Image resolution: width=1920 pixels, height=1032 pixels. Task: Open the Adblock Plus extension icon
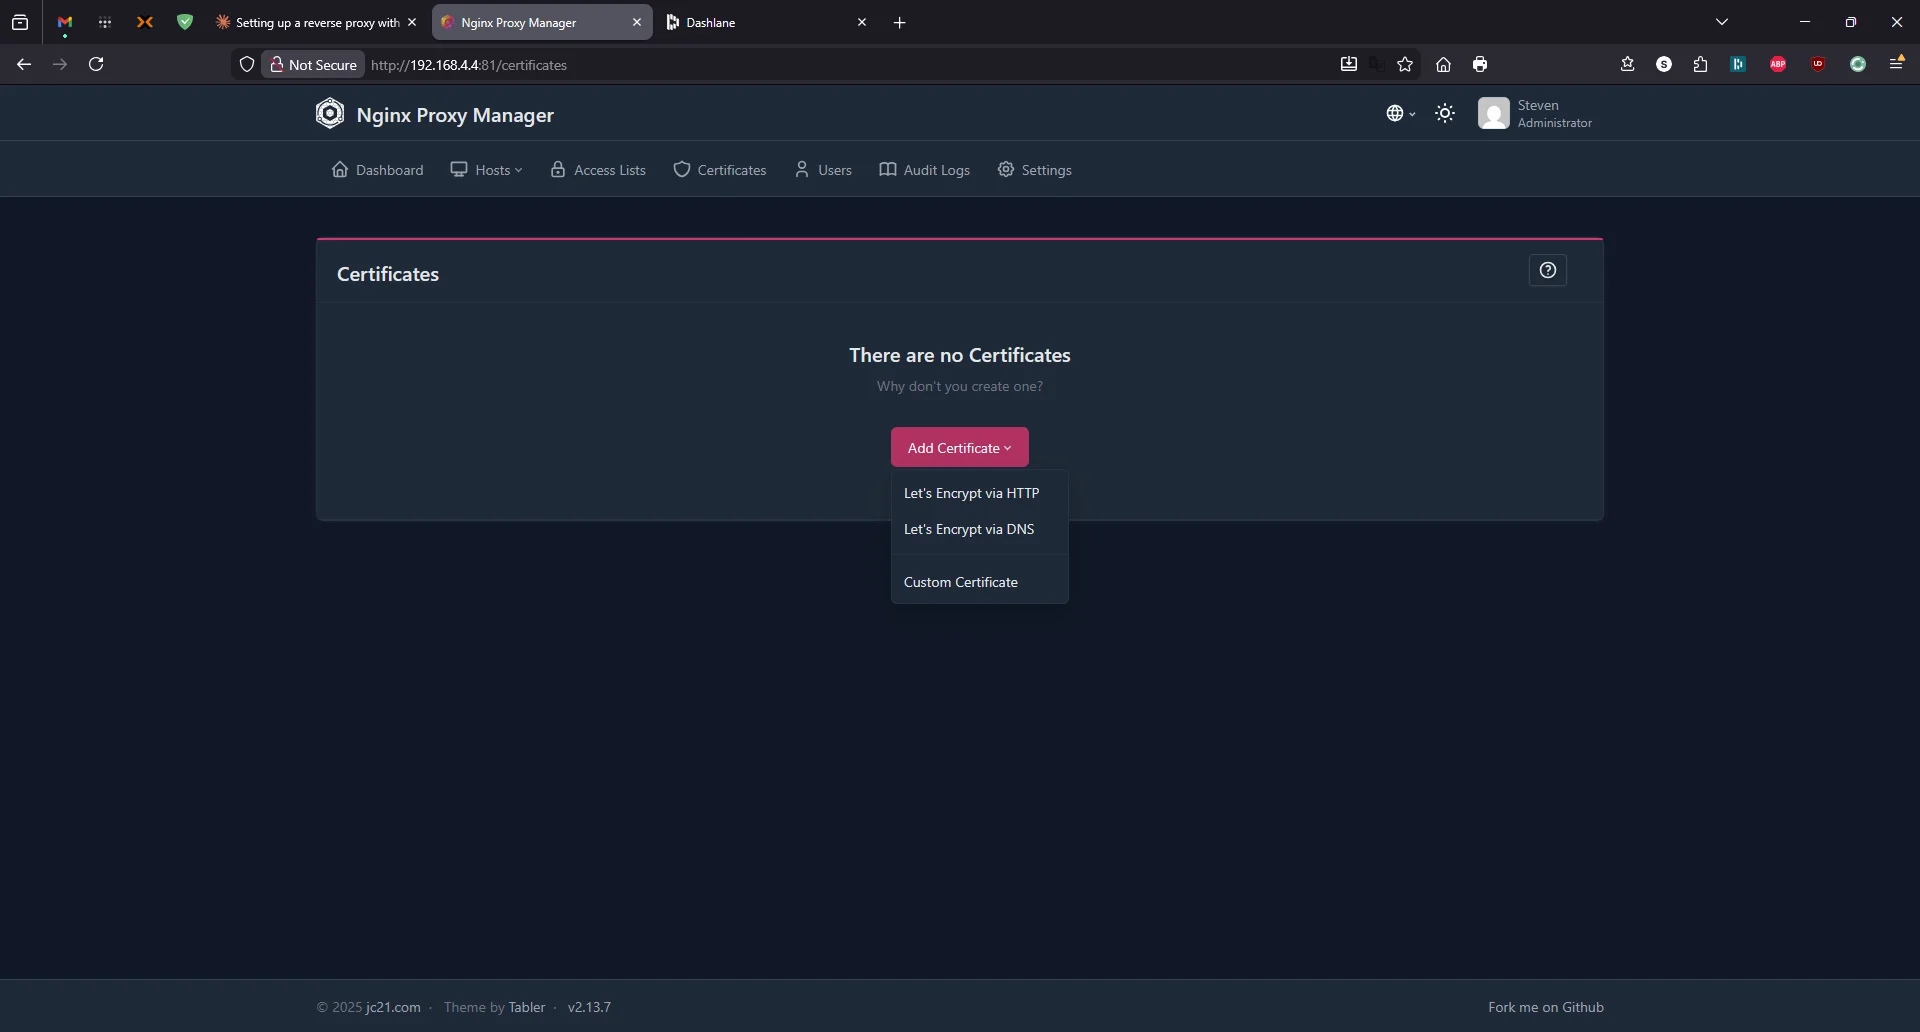tap(1778, 63)
